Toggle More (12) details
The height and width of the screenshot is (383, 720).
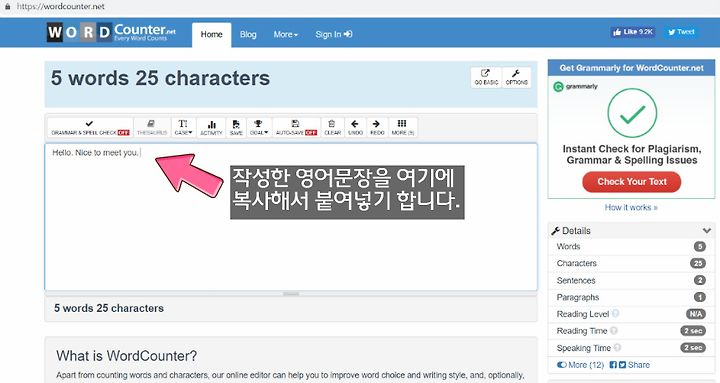pyautogui.click(x=580, y=365)
